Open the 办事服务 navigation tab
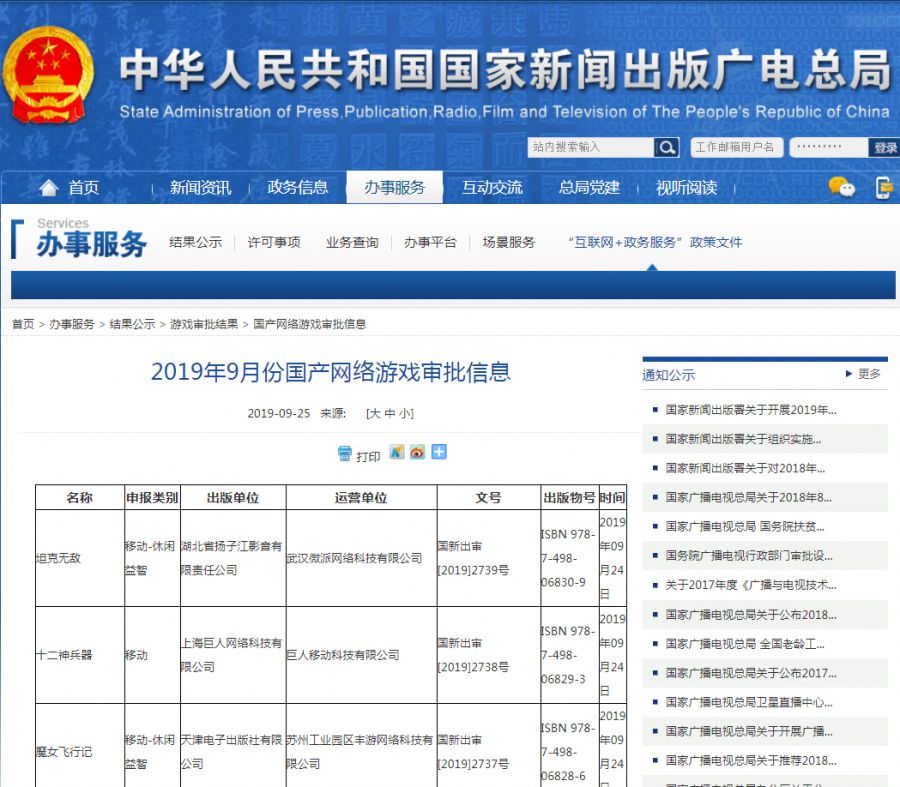Screen dimensions: 900x787 coord(394,187)
